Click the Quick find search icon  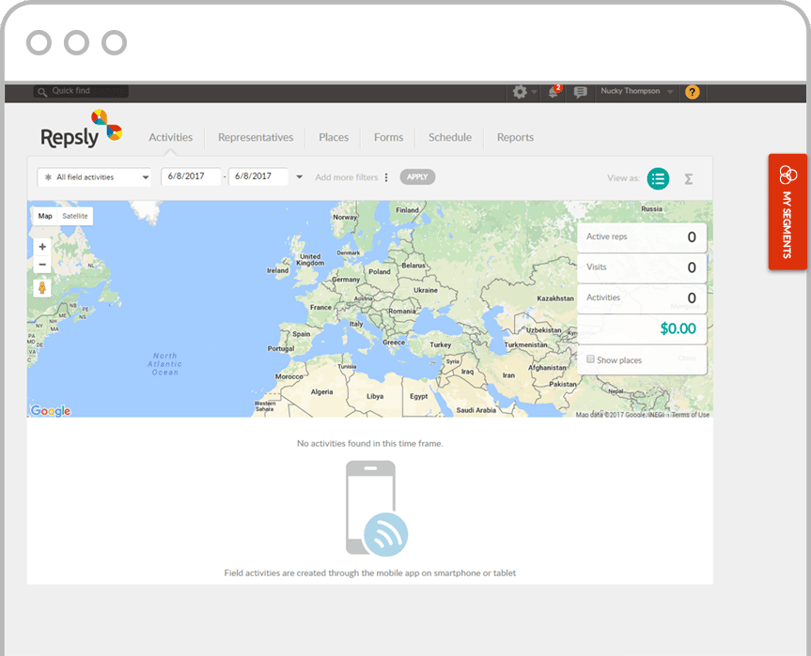pyautogui.click(x=42, y=92)
